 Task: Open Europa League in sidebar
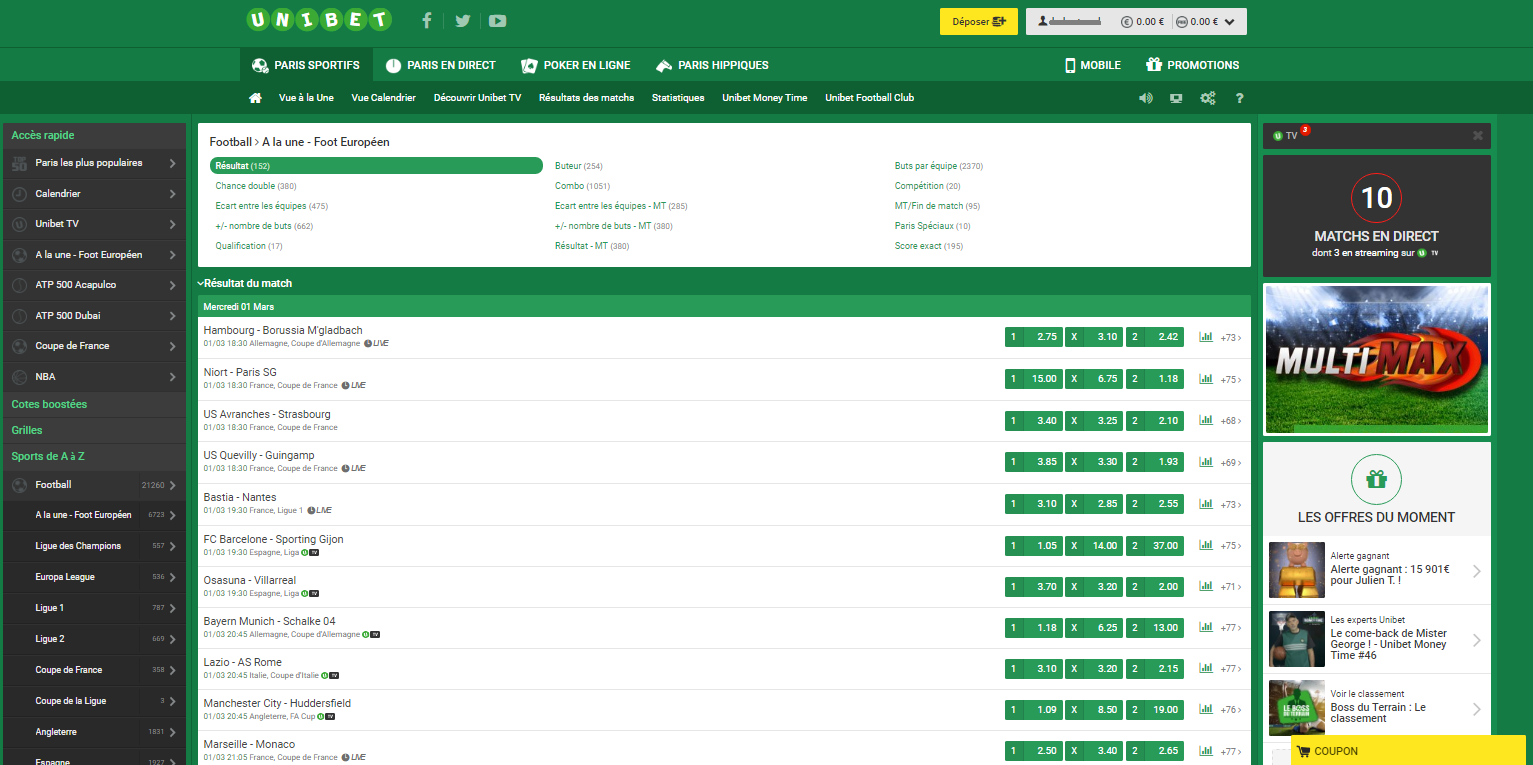pyautogui.click(x=94, y=577)
